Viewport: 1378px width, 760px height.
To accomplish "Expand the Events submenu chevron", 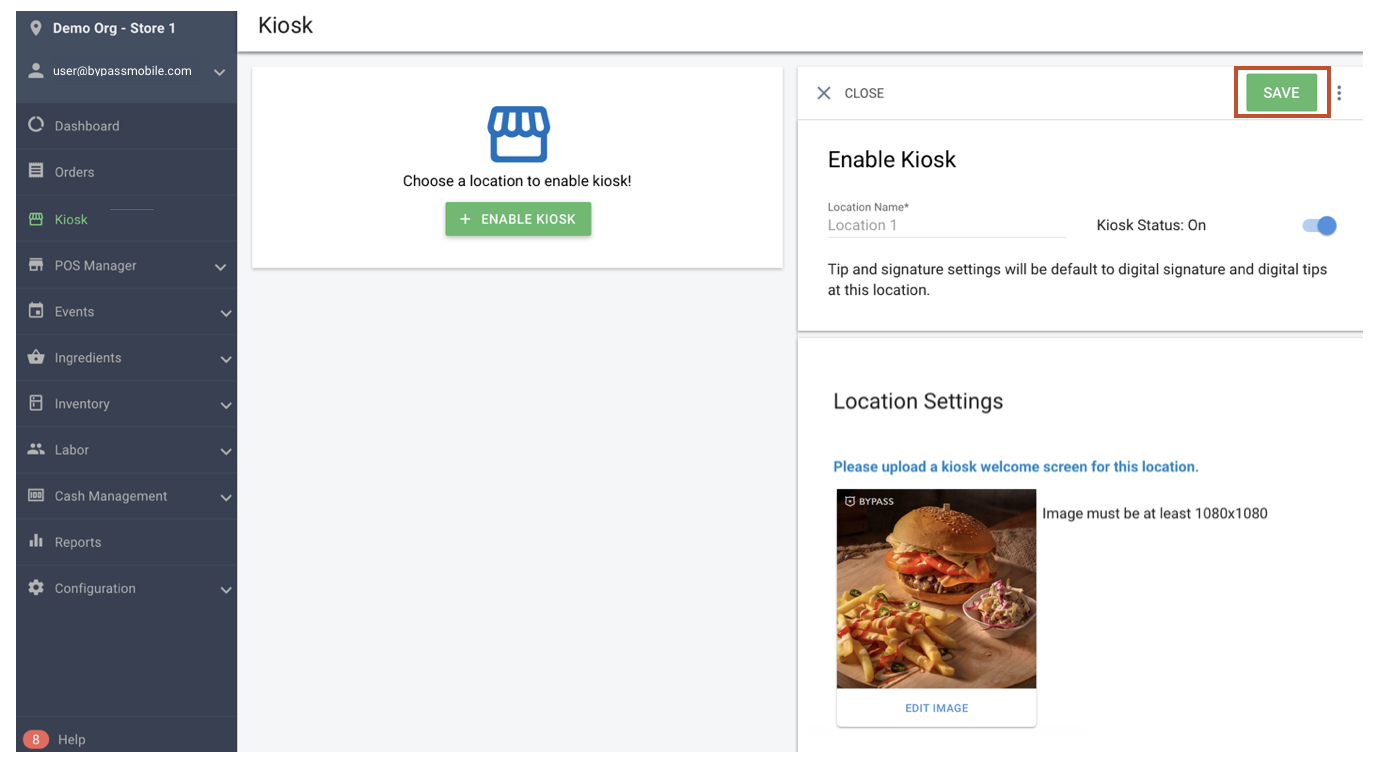I will coord(226,313).
